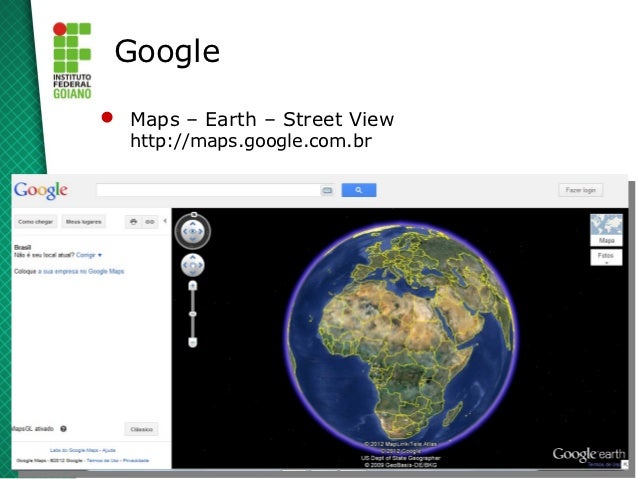Open the 'sua empresa no Google Maps' link
The height and width of the screenshot is (479, 638).
click(x=81, y=271)
